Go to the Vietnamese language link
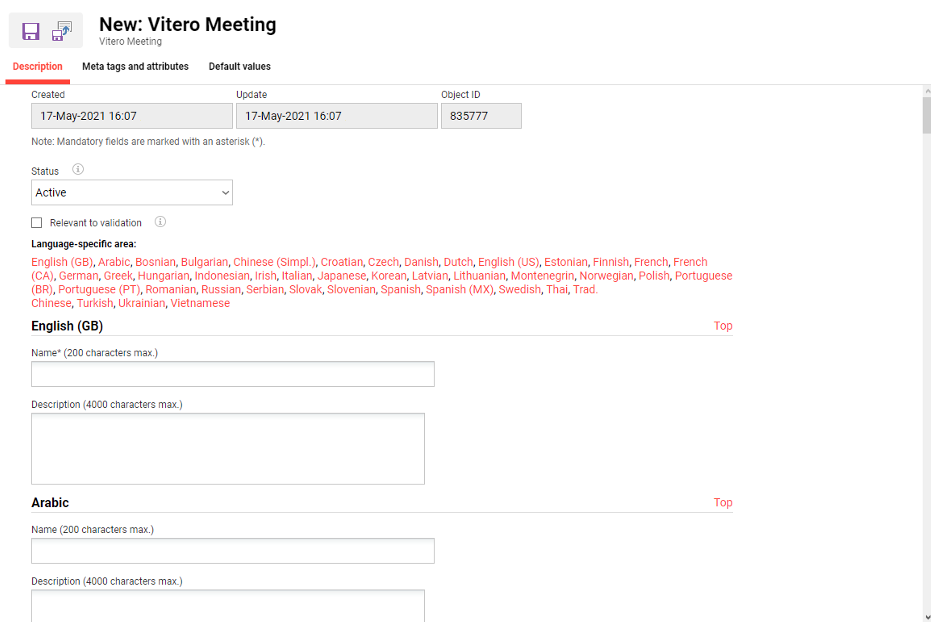This screenshot has width=931, height=622. [x=200, y=303]
